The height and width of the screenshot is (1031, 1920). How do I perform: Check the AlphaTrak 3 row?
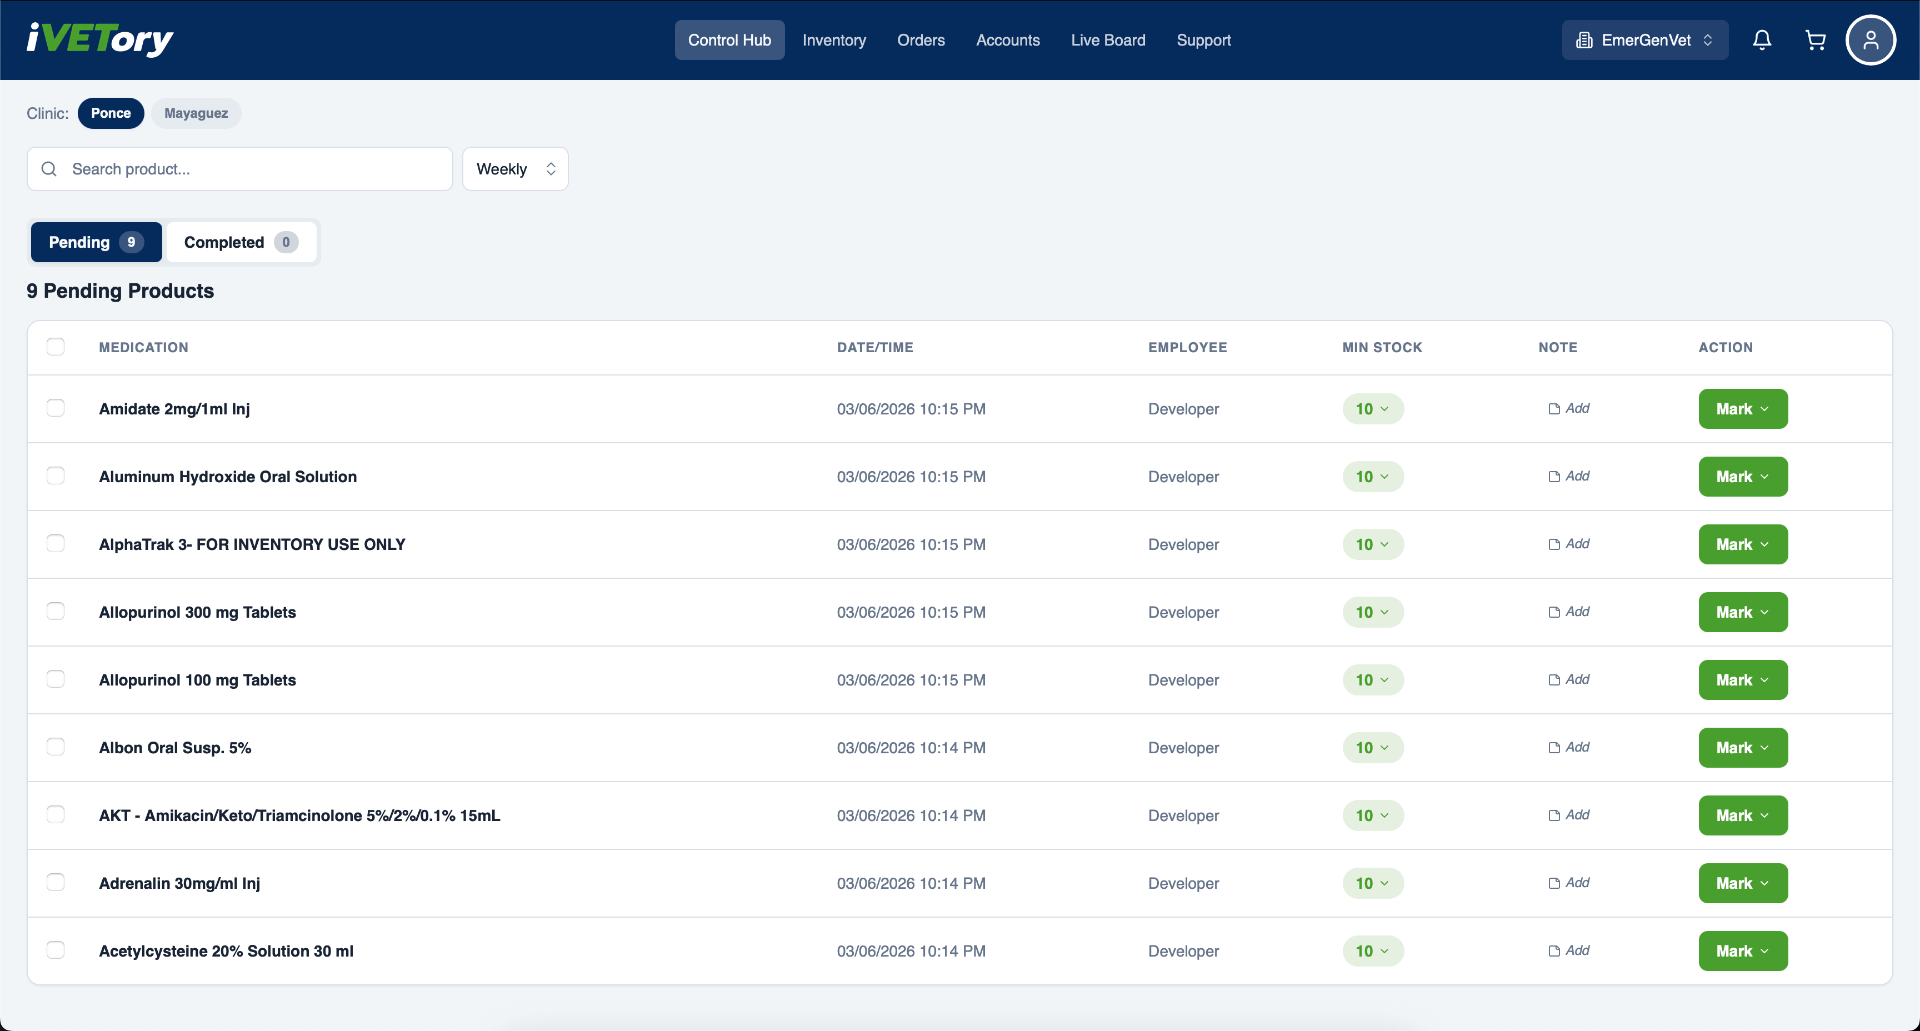pyautogui.click(x=56, y=543)
